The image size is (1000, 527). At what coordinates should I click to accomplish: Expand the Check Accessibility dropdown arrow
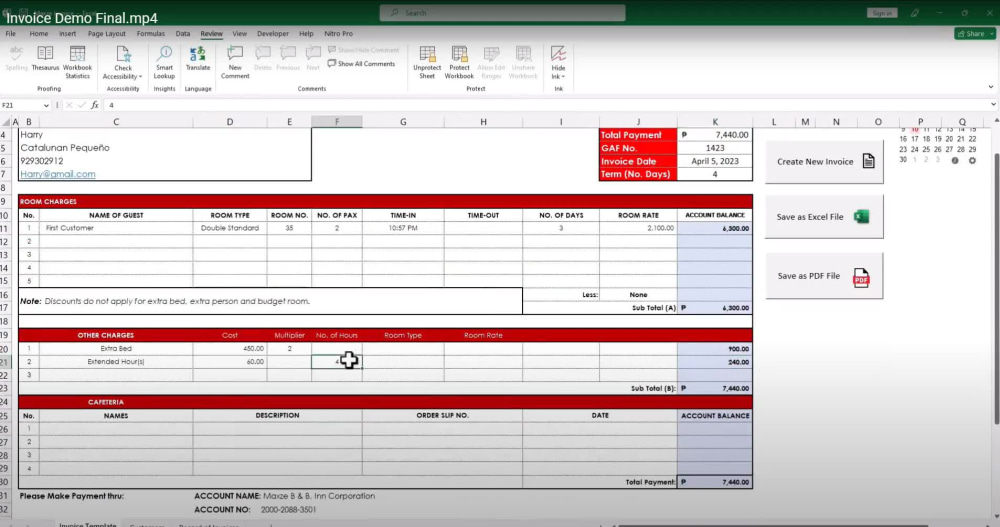(140, 77)
